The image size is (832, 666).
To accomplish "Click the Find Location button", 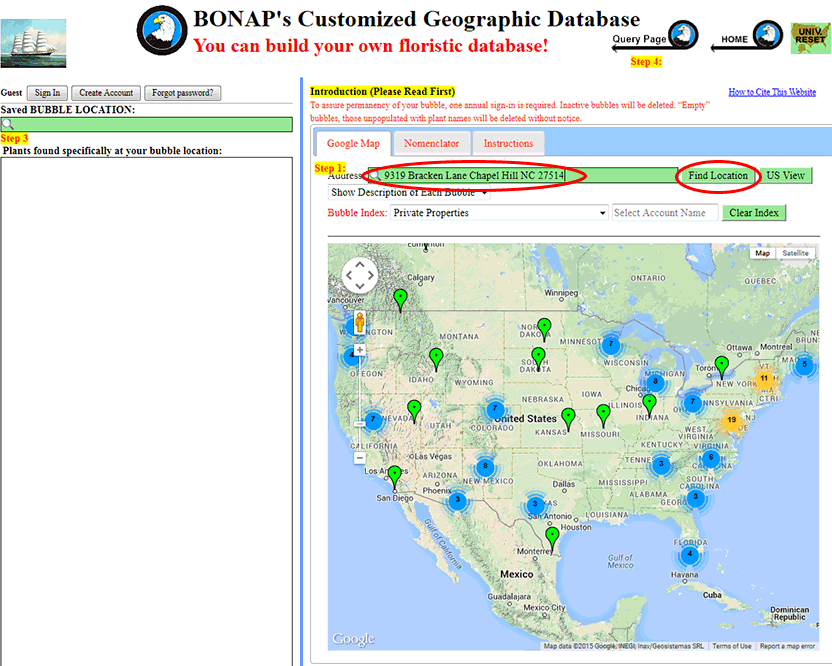I will click(718, 175).
